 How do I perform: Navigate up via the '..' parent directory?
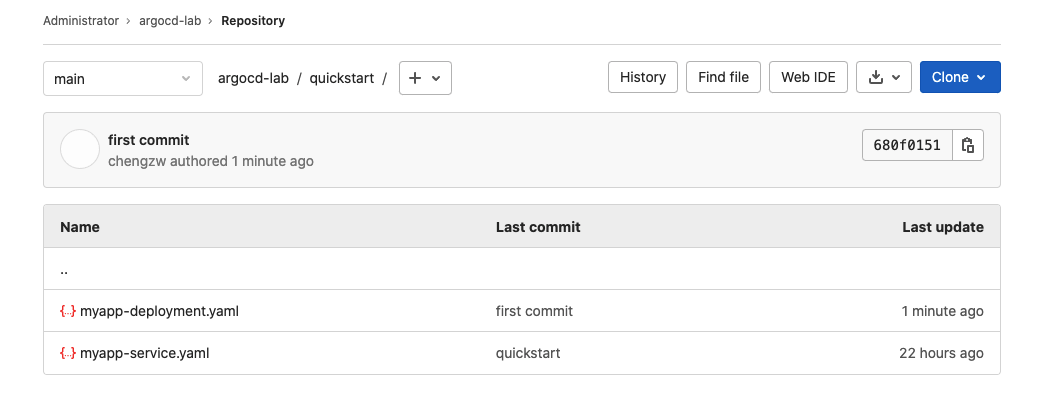pyautogui.click(x=64, y=270)
